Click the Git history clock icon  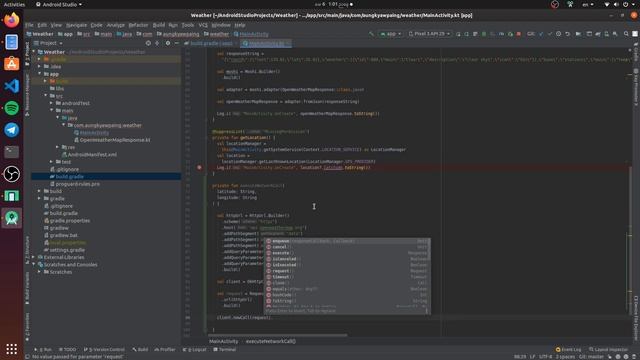[x=558, y=34]
